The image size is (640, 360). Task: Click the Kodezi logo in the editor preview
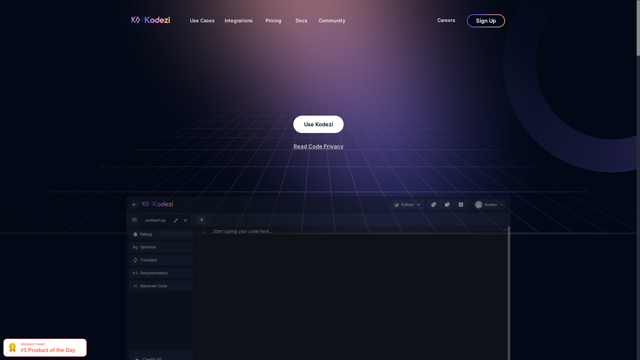[157, 204]
